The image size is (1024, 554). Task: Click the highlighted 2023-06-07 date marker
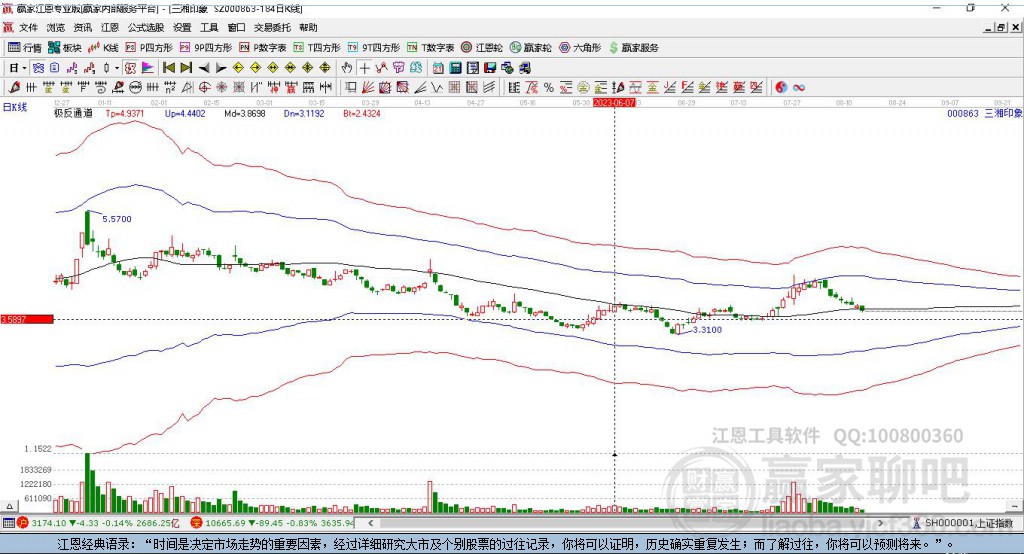(614, 103)
